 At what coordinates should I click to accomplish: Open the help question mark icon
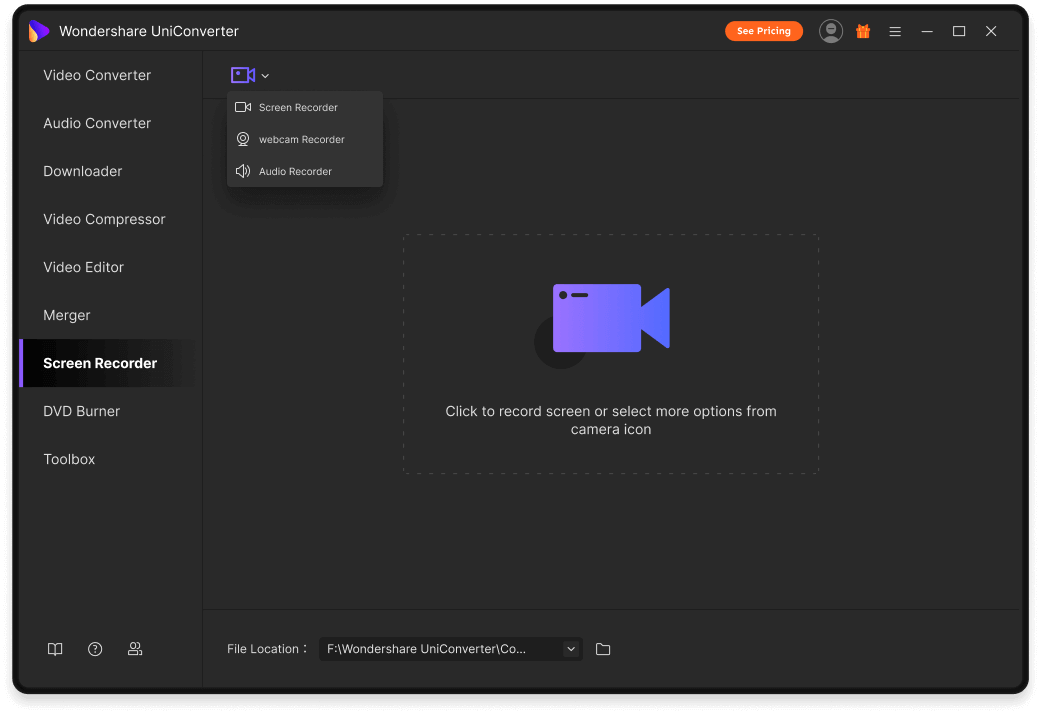click(x=95, y=649)
